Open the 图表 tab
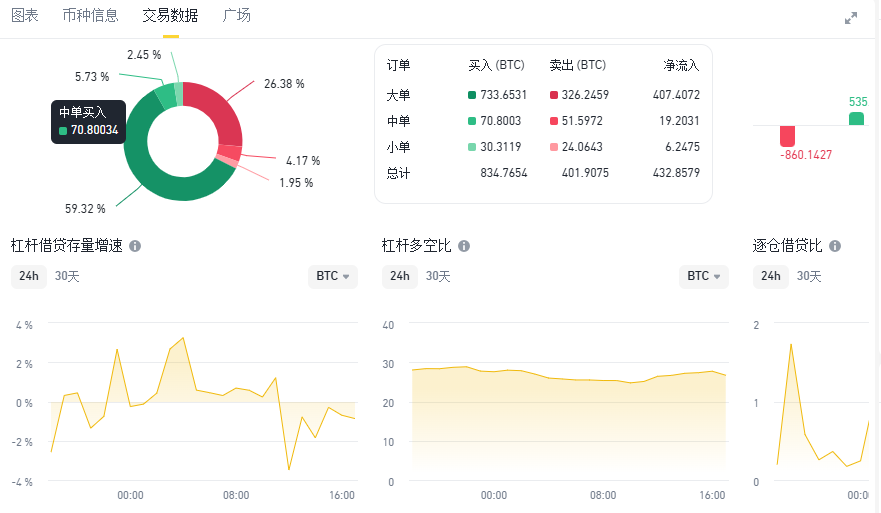Image resolution: width=881 pixels, height=513 pixels. tap(25, 16)
